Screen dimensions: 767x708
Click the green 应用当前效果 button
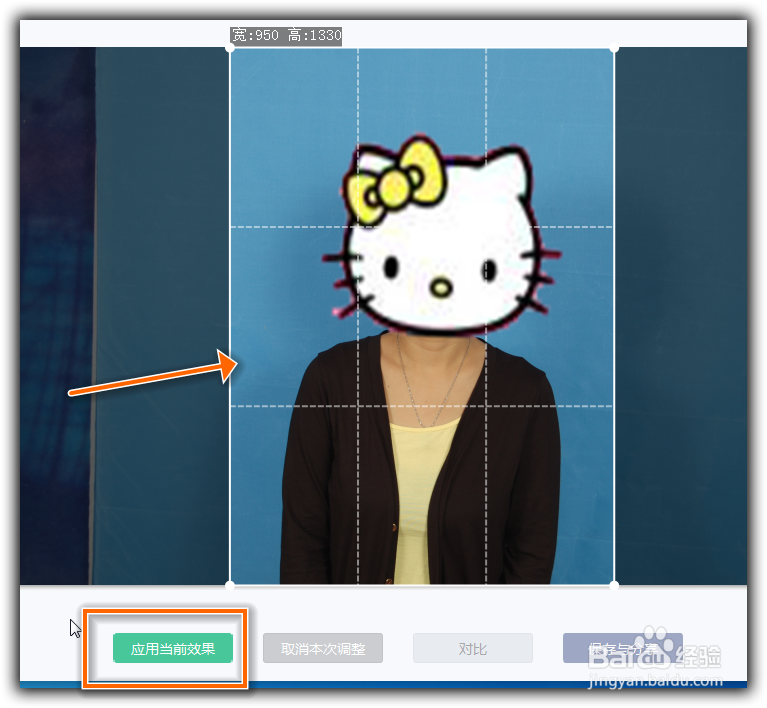(173, 648)
